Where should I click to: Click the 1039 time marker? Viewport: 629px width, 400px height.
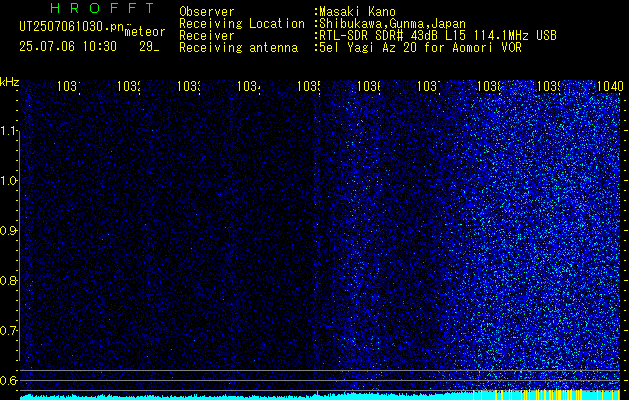click(548, 86)
